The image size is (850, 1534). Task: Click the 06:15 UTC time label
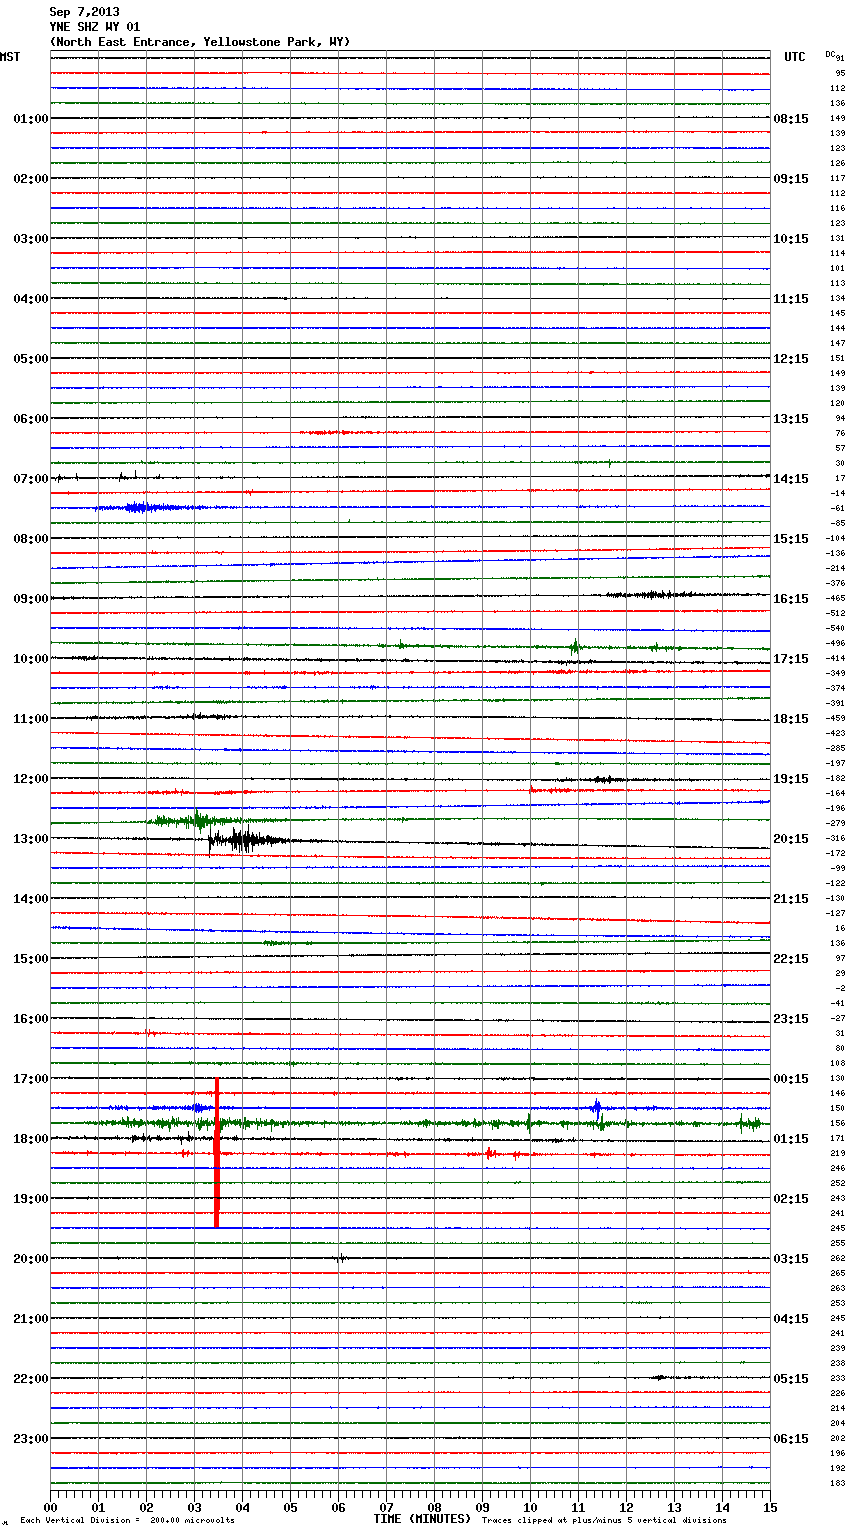(791, 1439)
